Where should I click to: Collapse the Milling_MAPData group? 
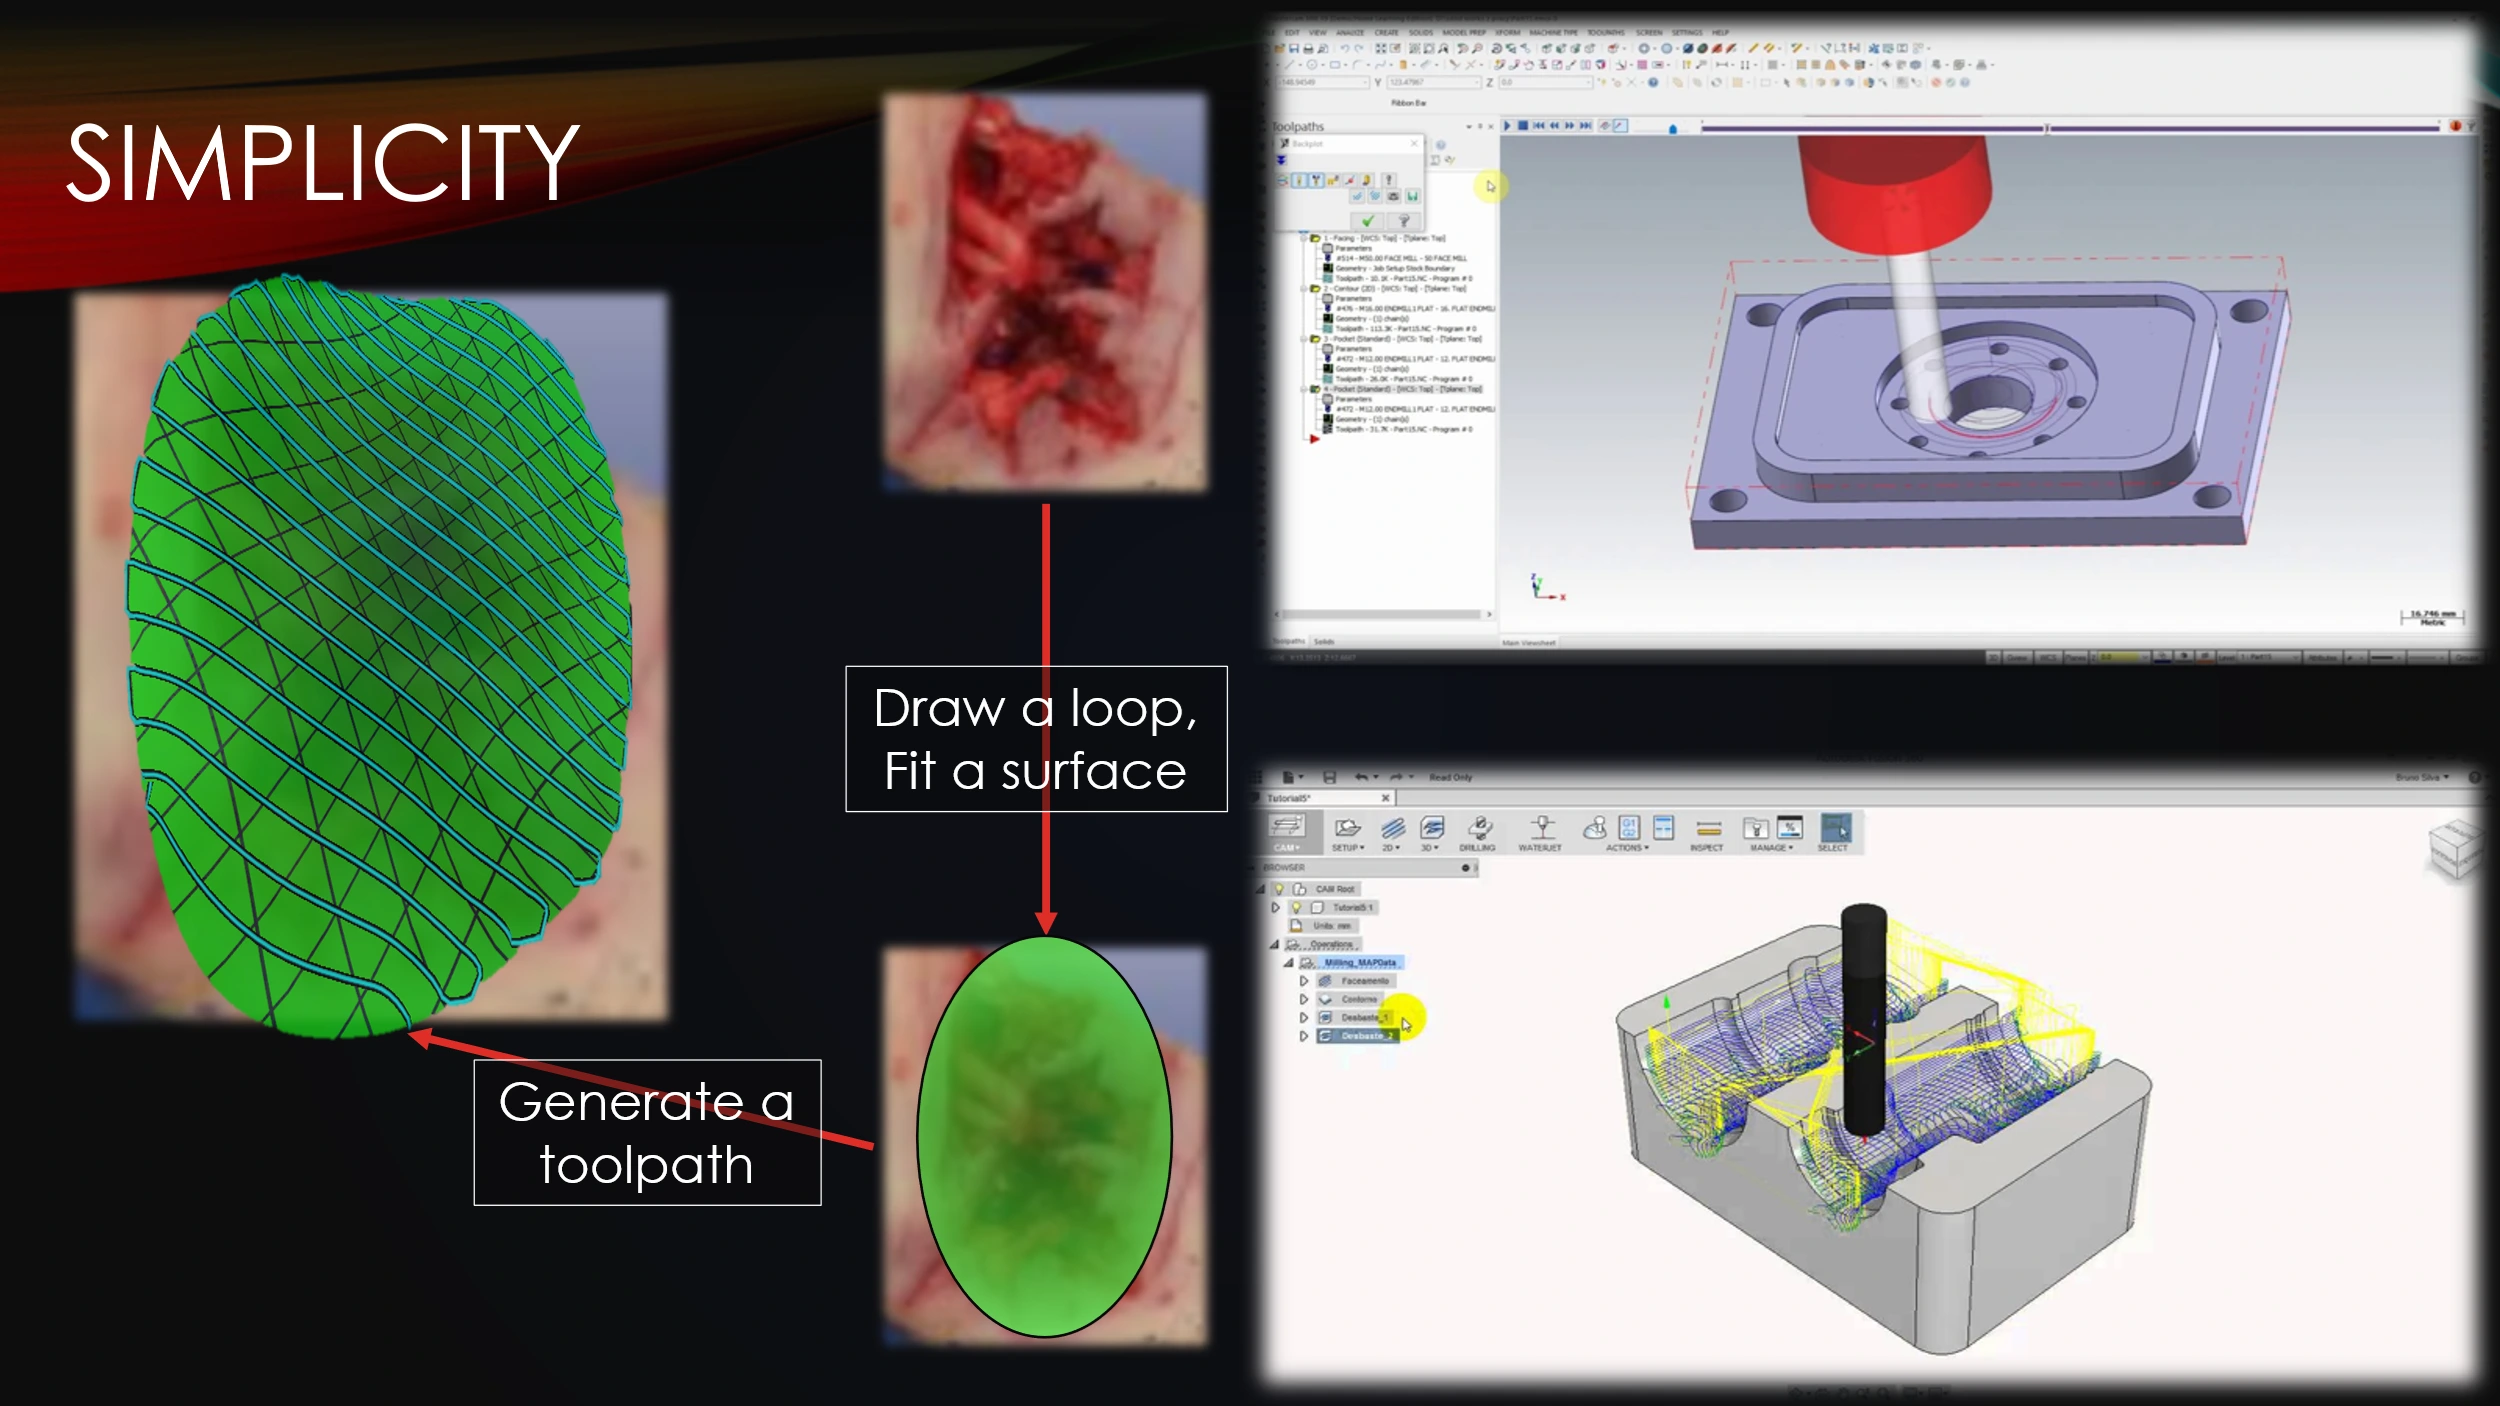click(x=1287, y=963)
